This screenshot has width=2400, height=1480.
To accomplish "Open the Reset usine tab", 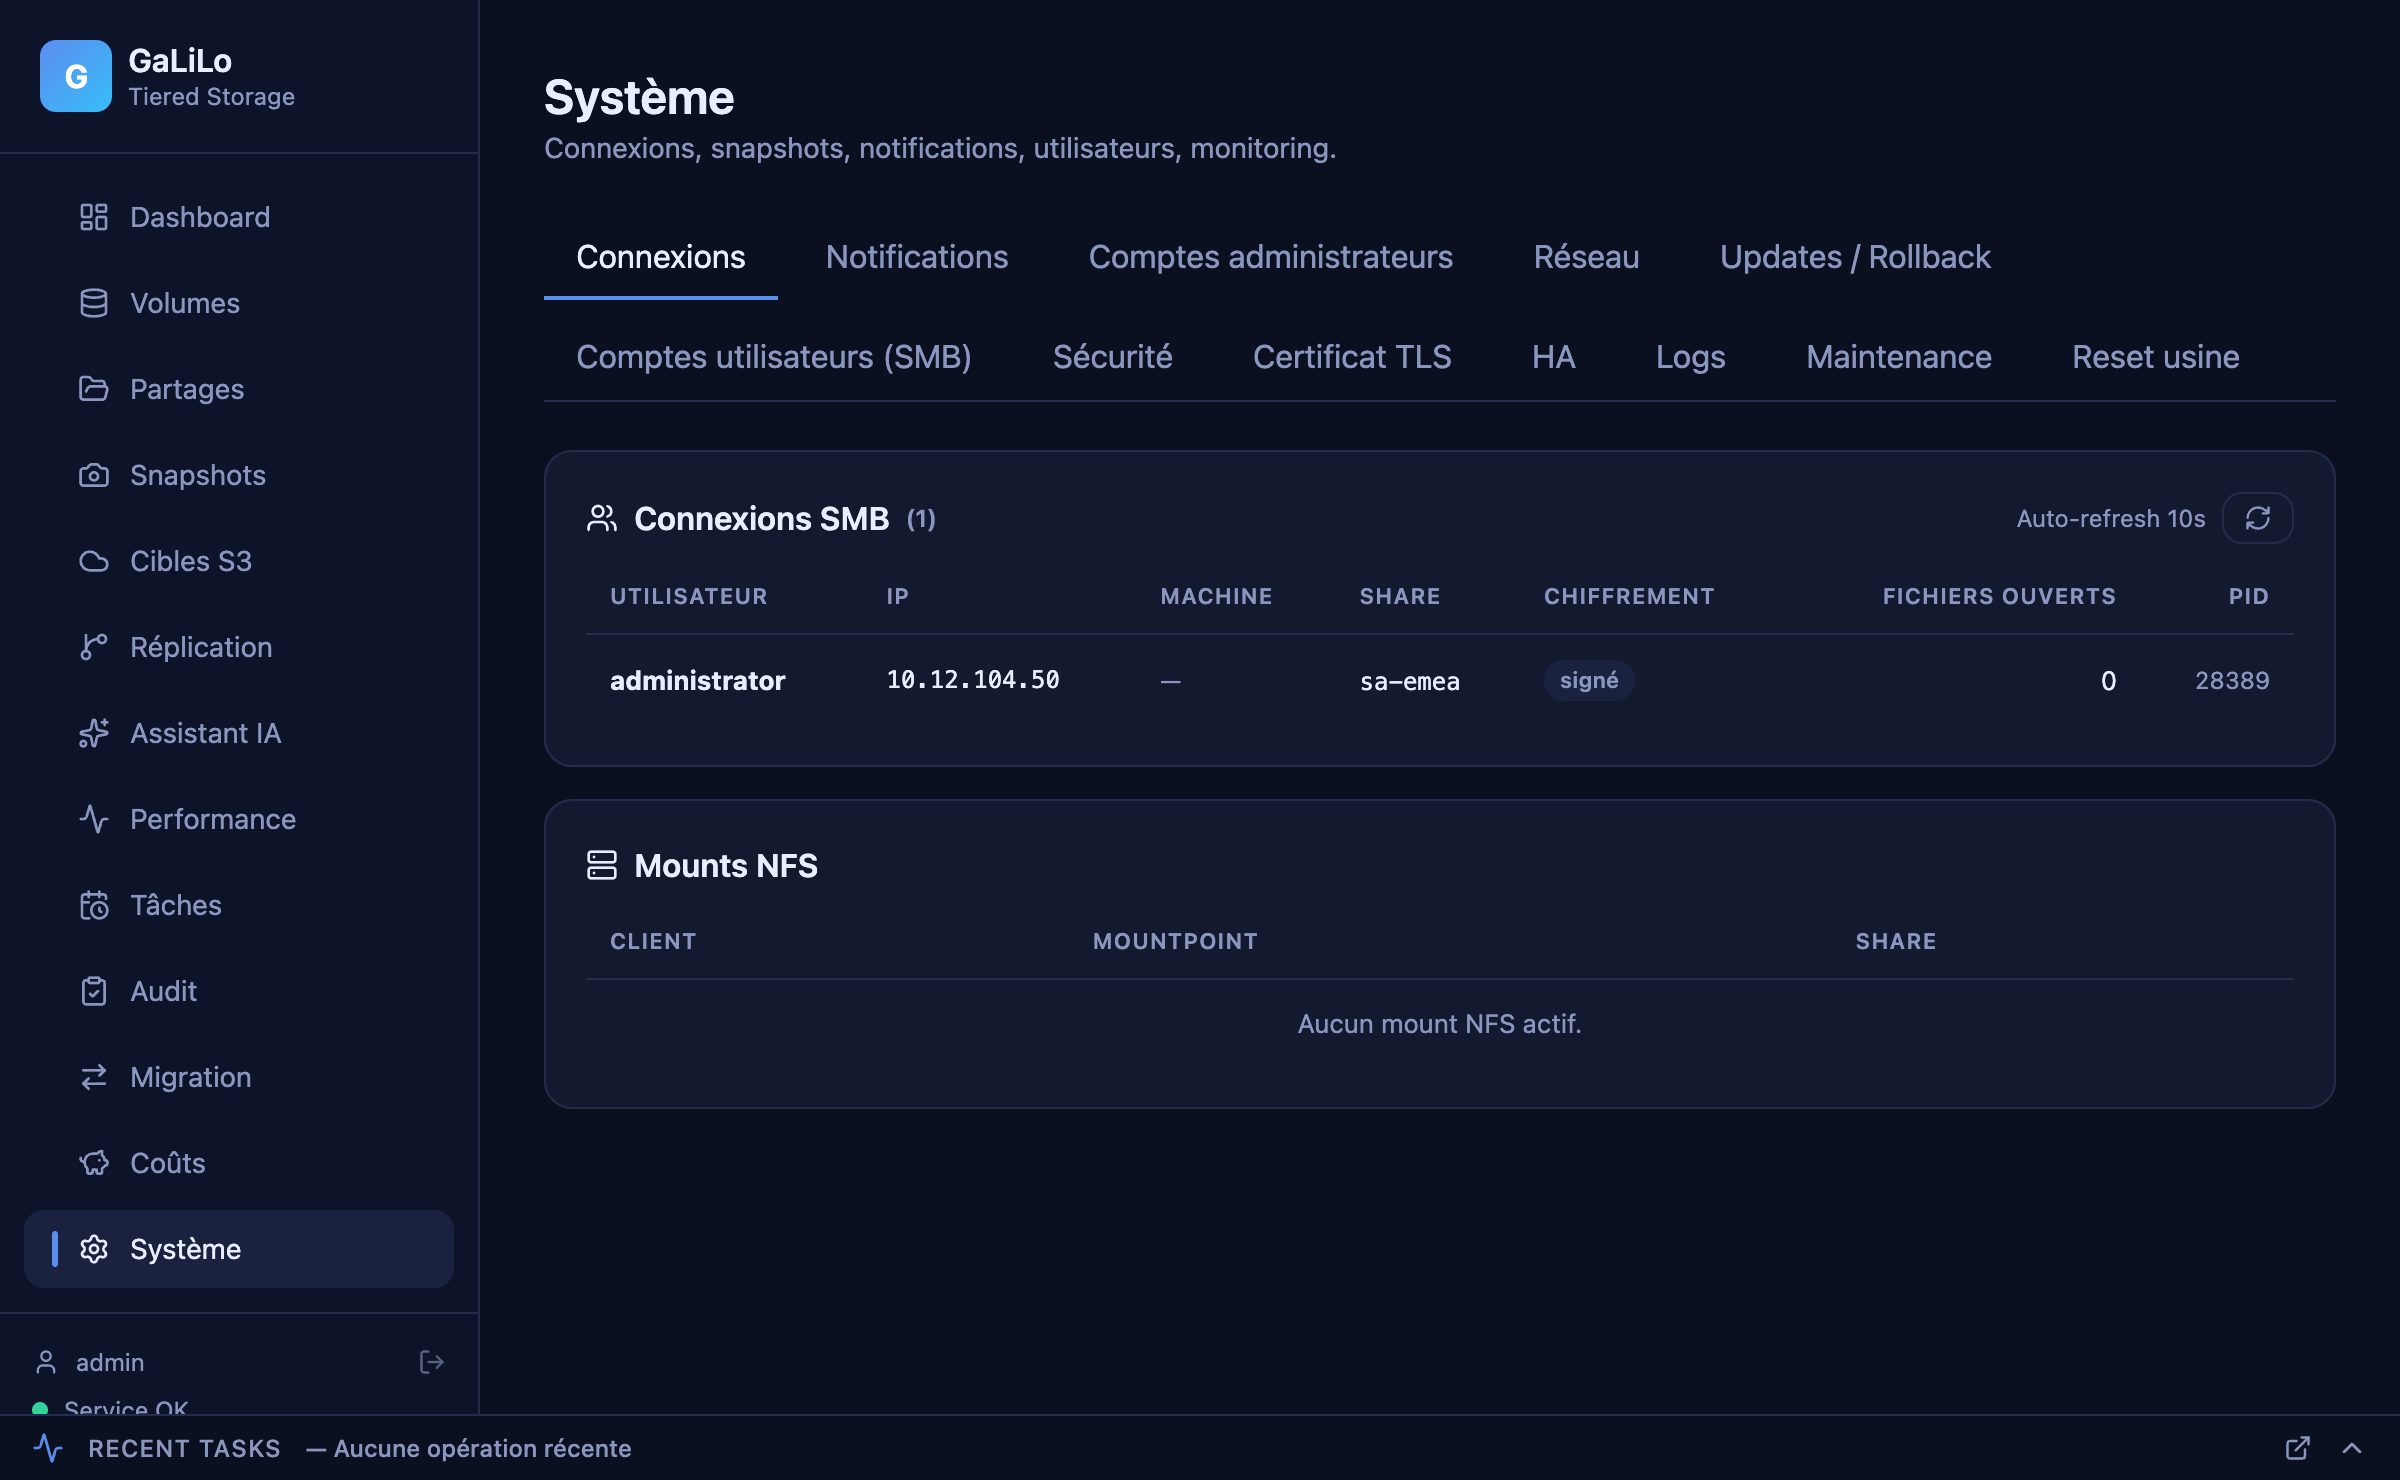I will pos(2156,357).
